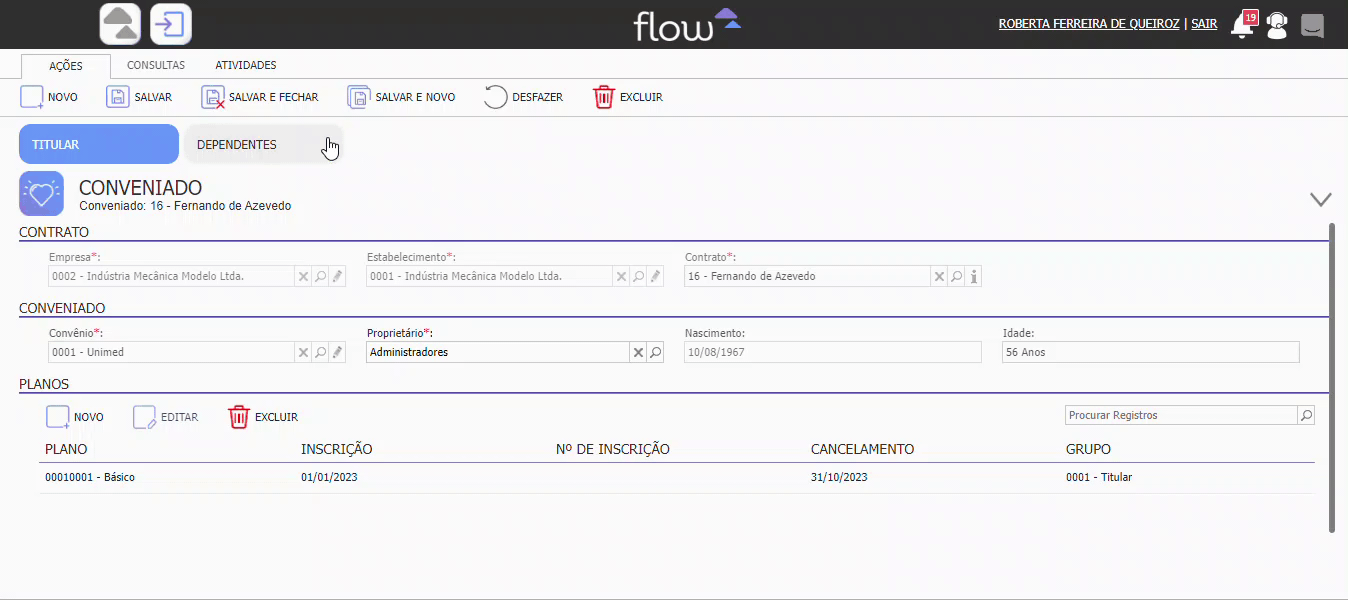Sort by the GRUPO column header
1348x600 pixels.
pos(1088,449)
